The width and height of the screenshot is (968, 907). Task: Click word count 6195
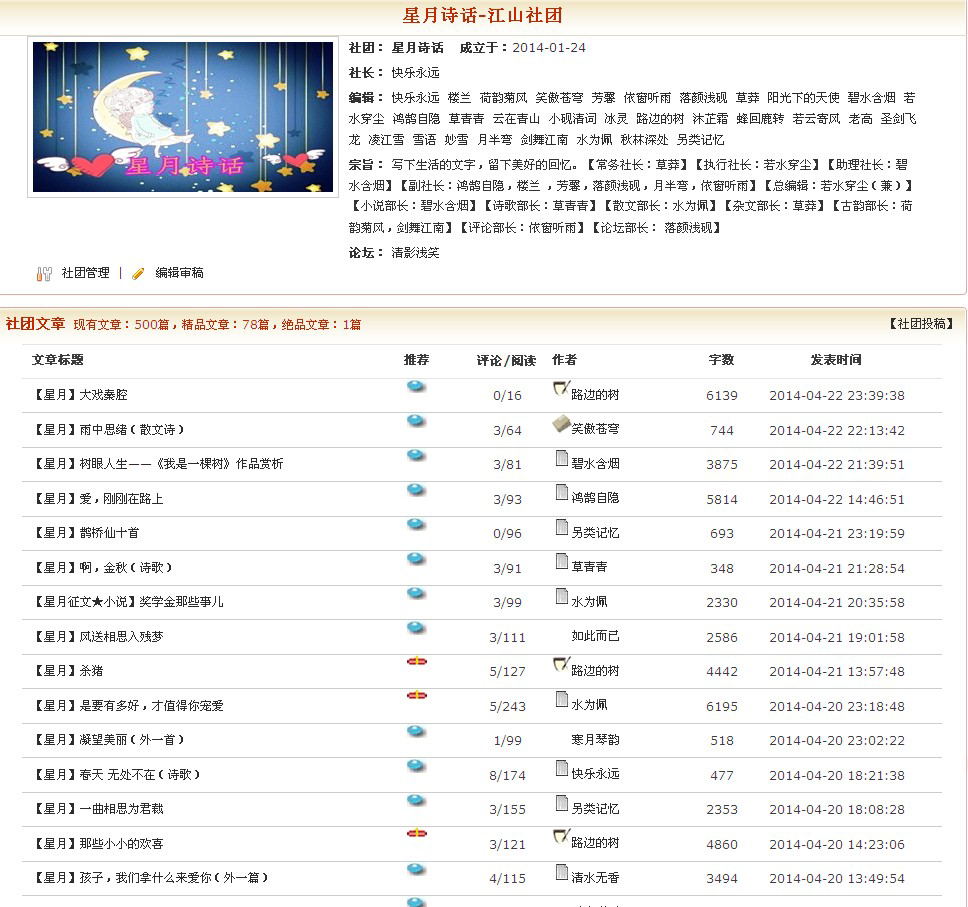pyautogui.click(x=722, y=706)
